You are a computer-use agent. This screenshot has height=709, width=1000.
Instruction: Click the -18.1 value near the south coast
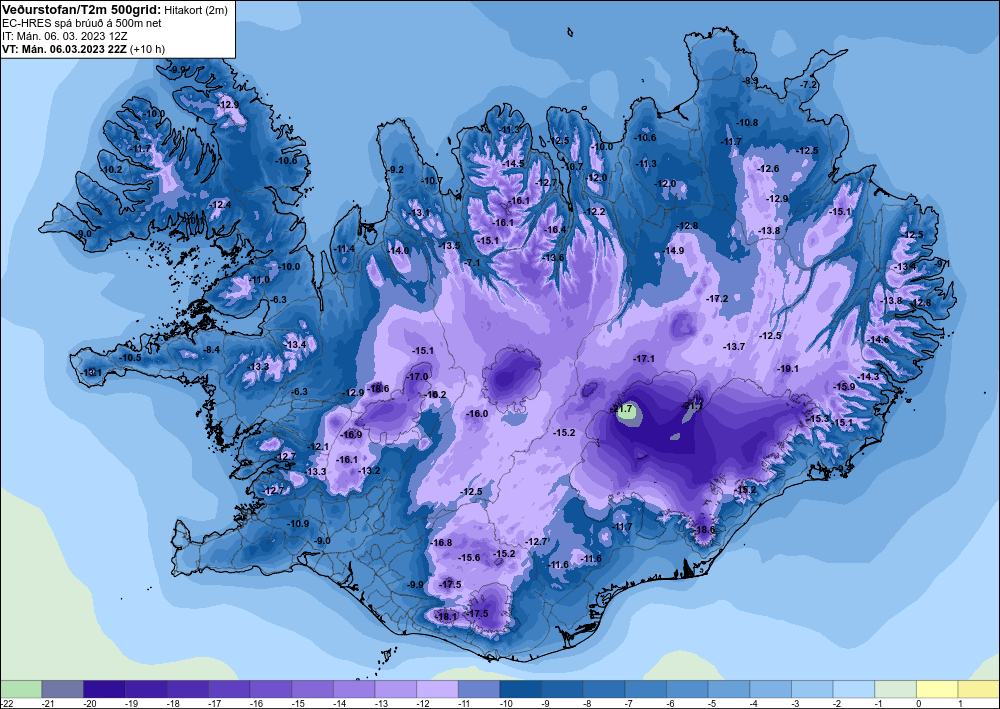click(446, 616)
